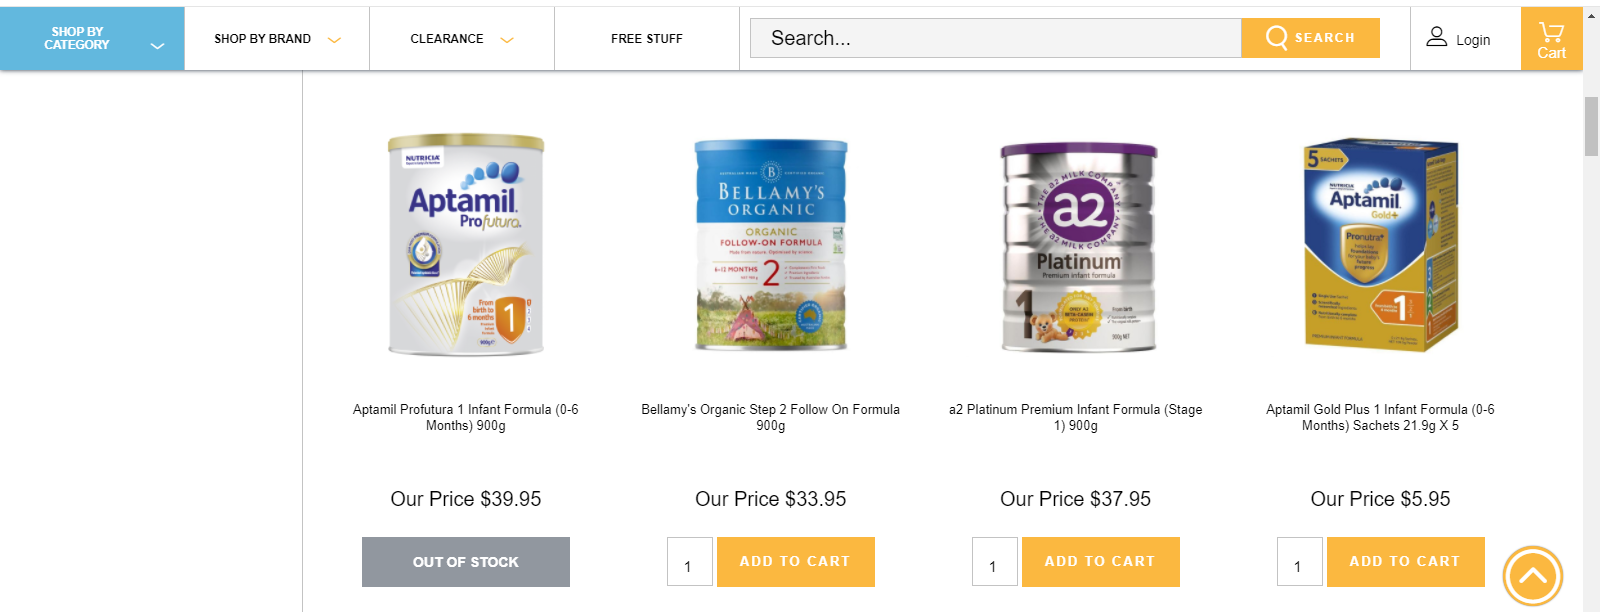
Task: Open the a2 Platinum tin image
Action: (1078, 247)
